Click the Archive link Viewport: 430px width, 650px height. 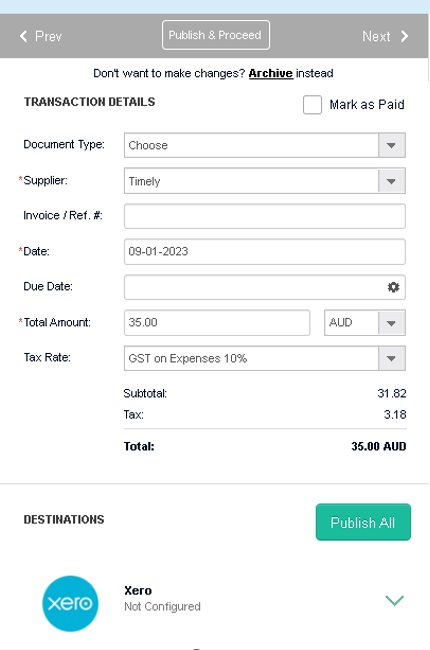tap(270, 73)
